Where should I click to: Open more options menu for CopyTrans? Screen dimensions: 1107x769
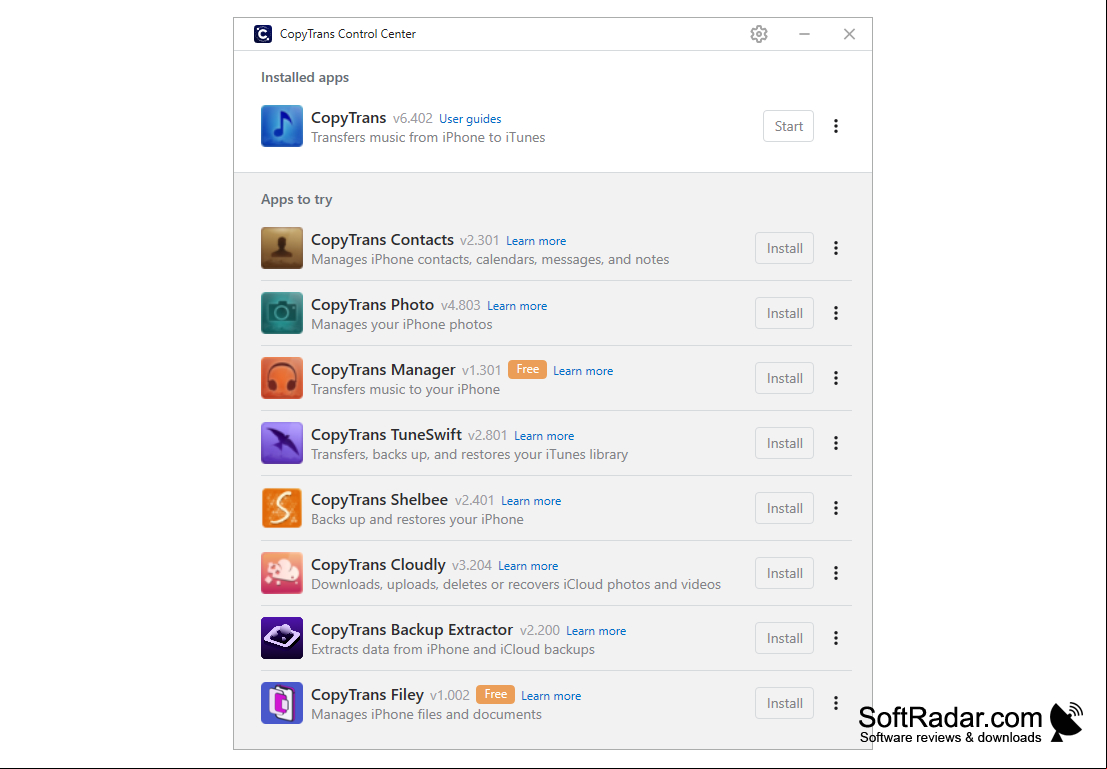click(x=836, y=126)
